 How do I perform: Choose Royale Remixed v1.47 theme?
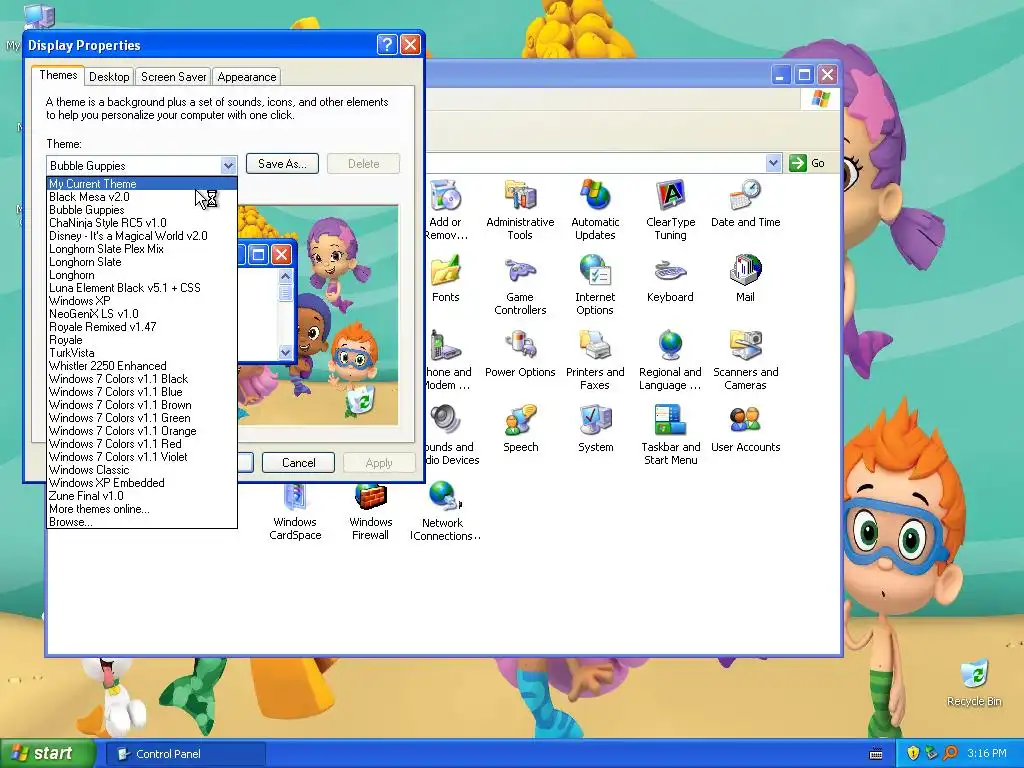pyautogui.click(x=142, y=327)
